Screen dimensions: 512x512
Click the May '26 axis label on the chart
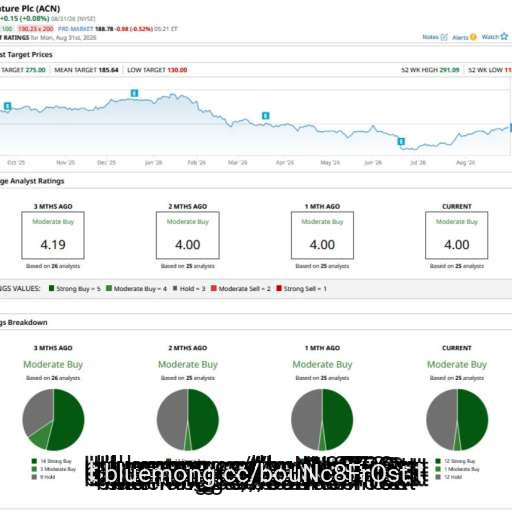[x=330, y=163]
